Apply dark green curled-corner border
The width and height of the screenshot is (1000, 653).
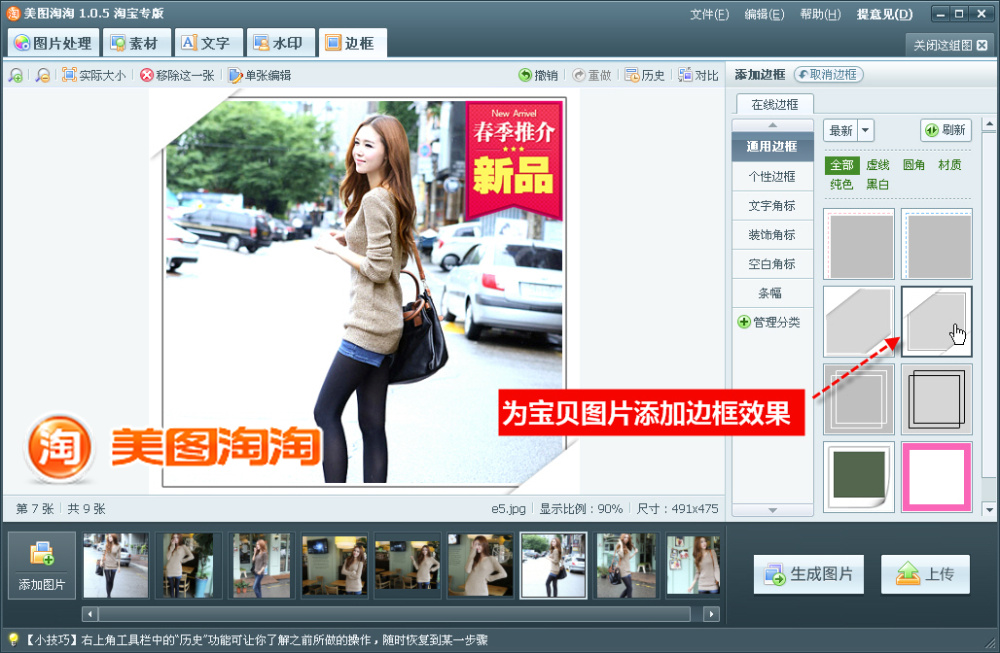point(859,477)
